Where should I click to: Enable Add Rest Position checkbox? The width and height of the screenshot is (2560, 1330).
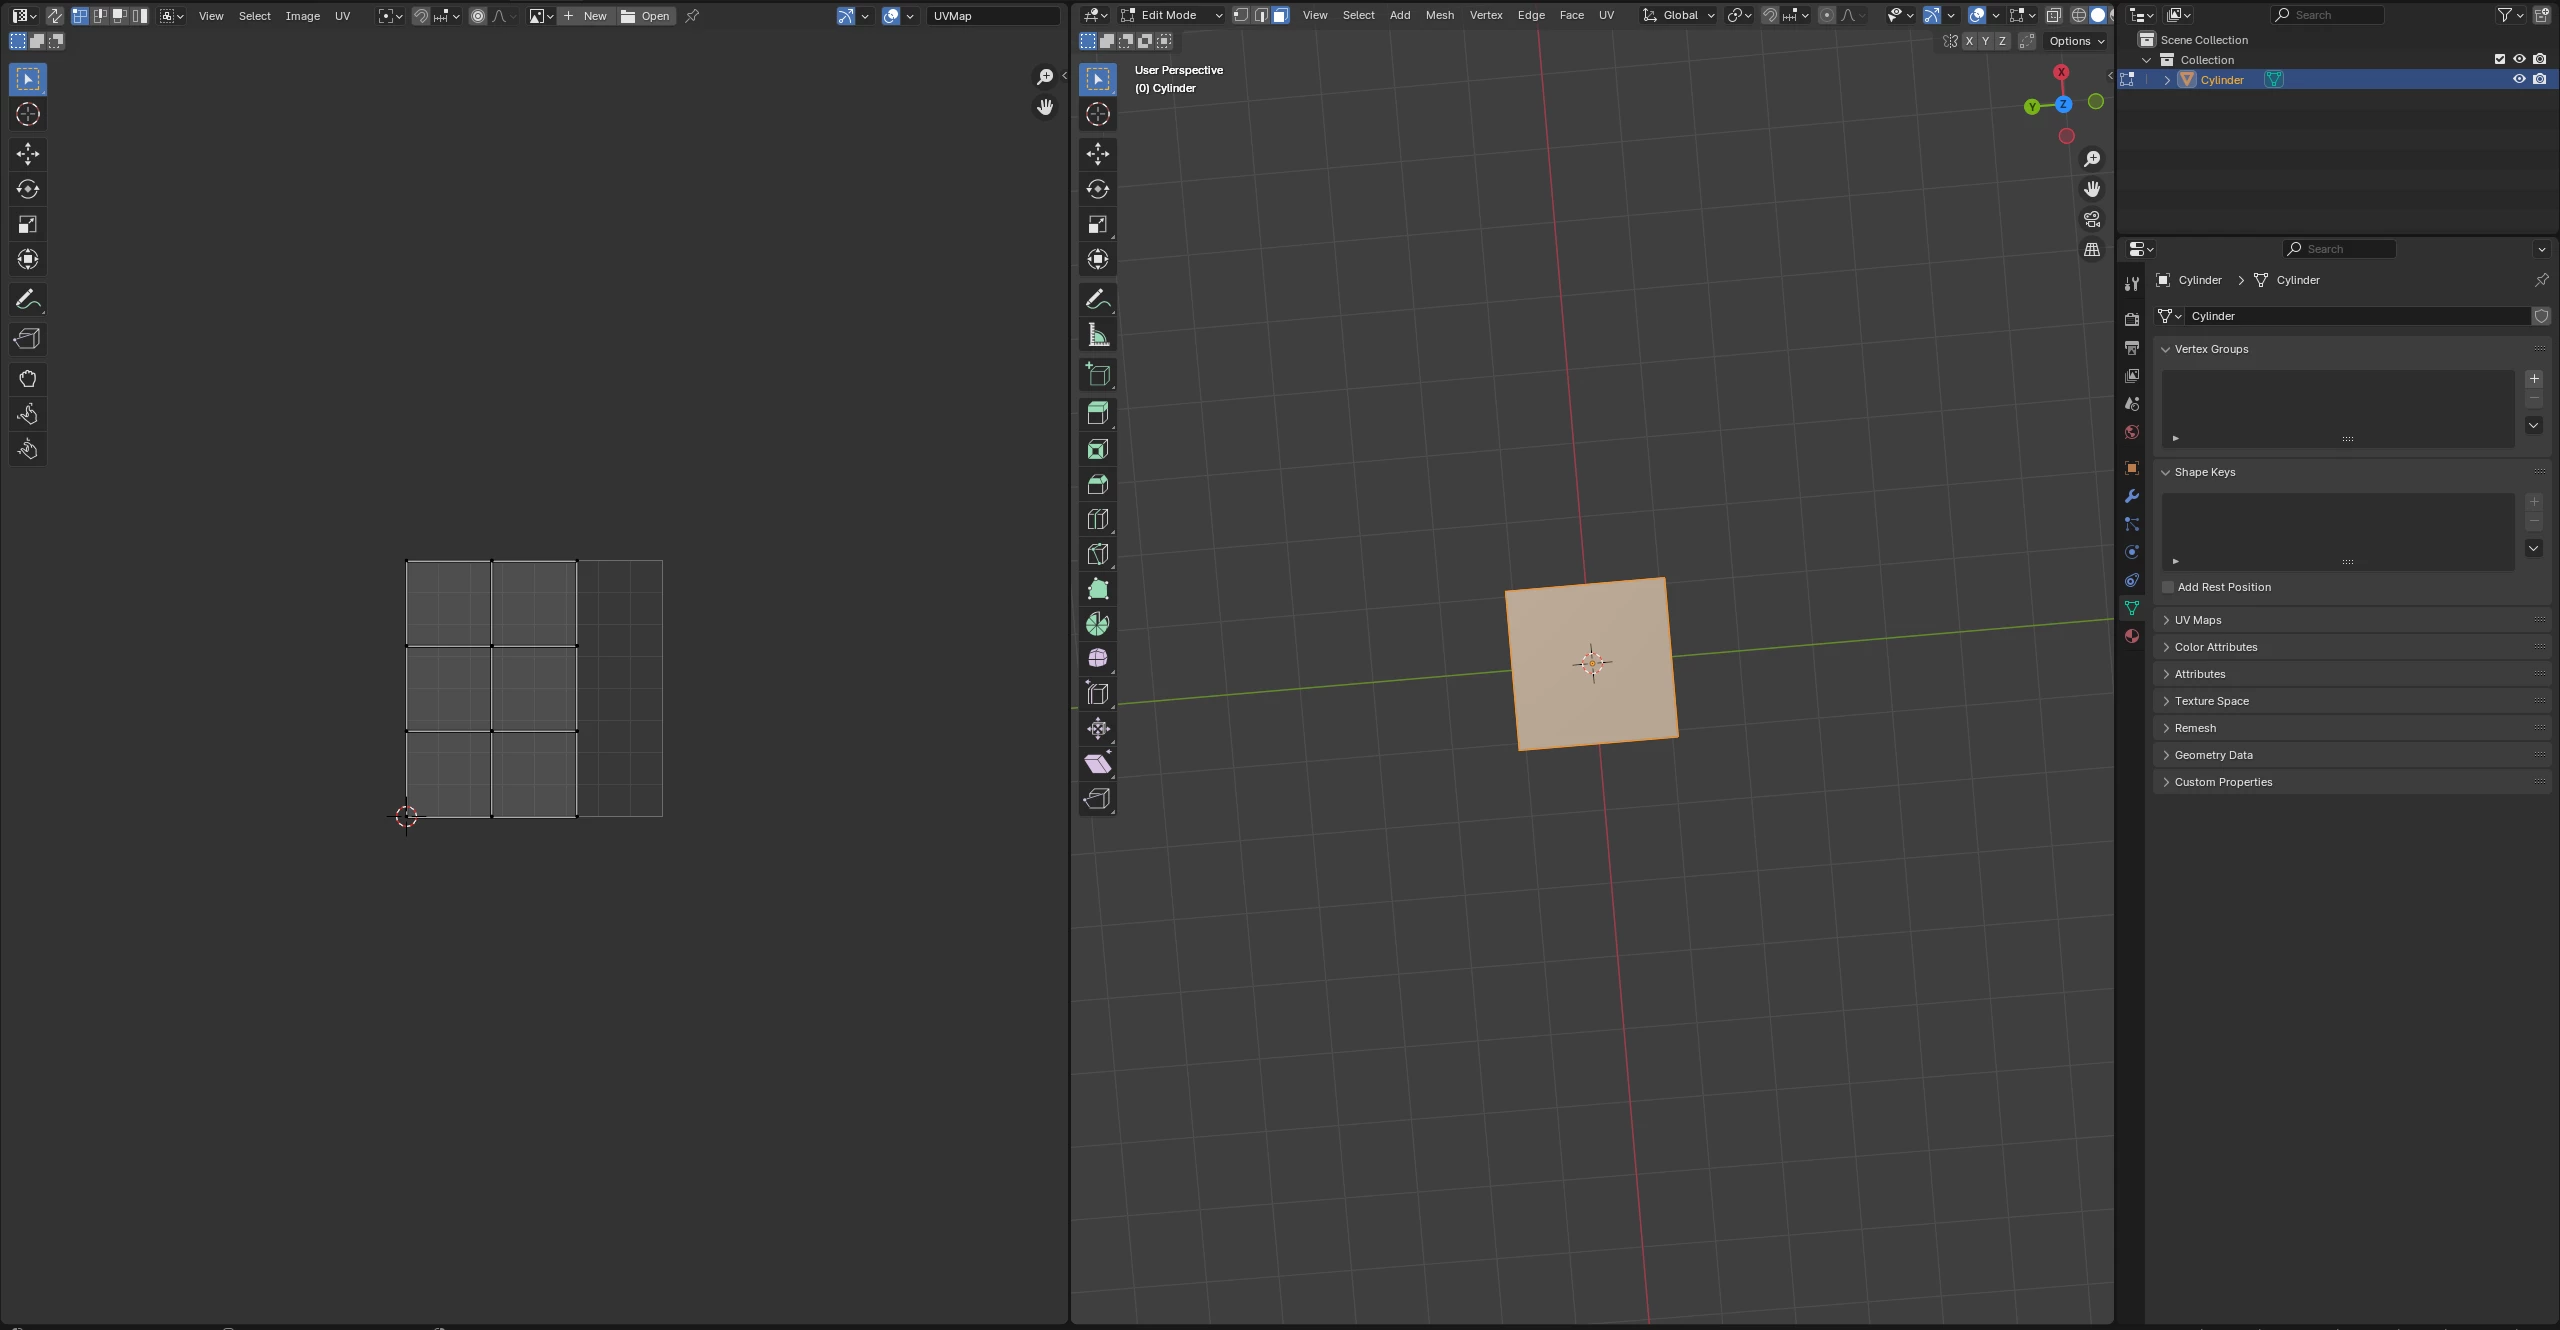click(x=2168, y=587)
